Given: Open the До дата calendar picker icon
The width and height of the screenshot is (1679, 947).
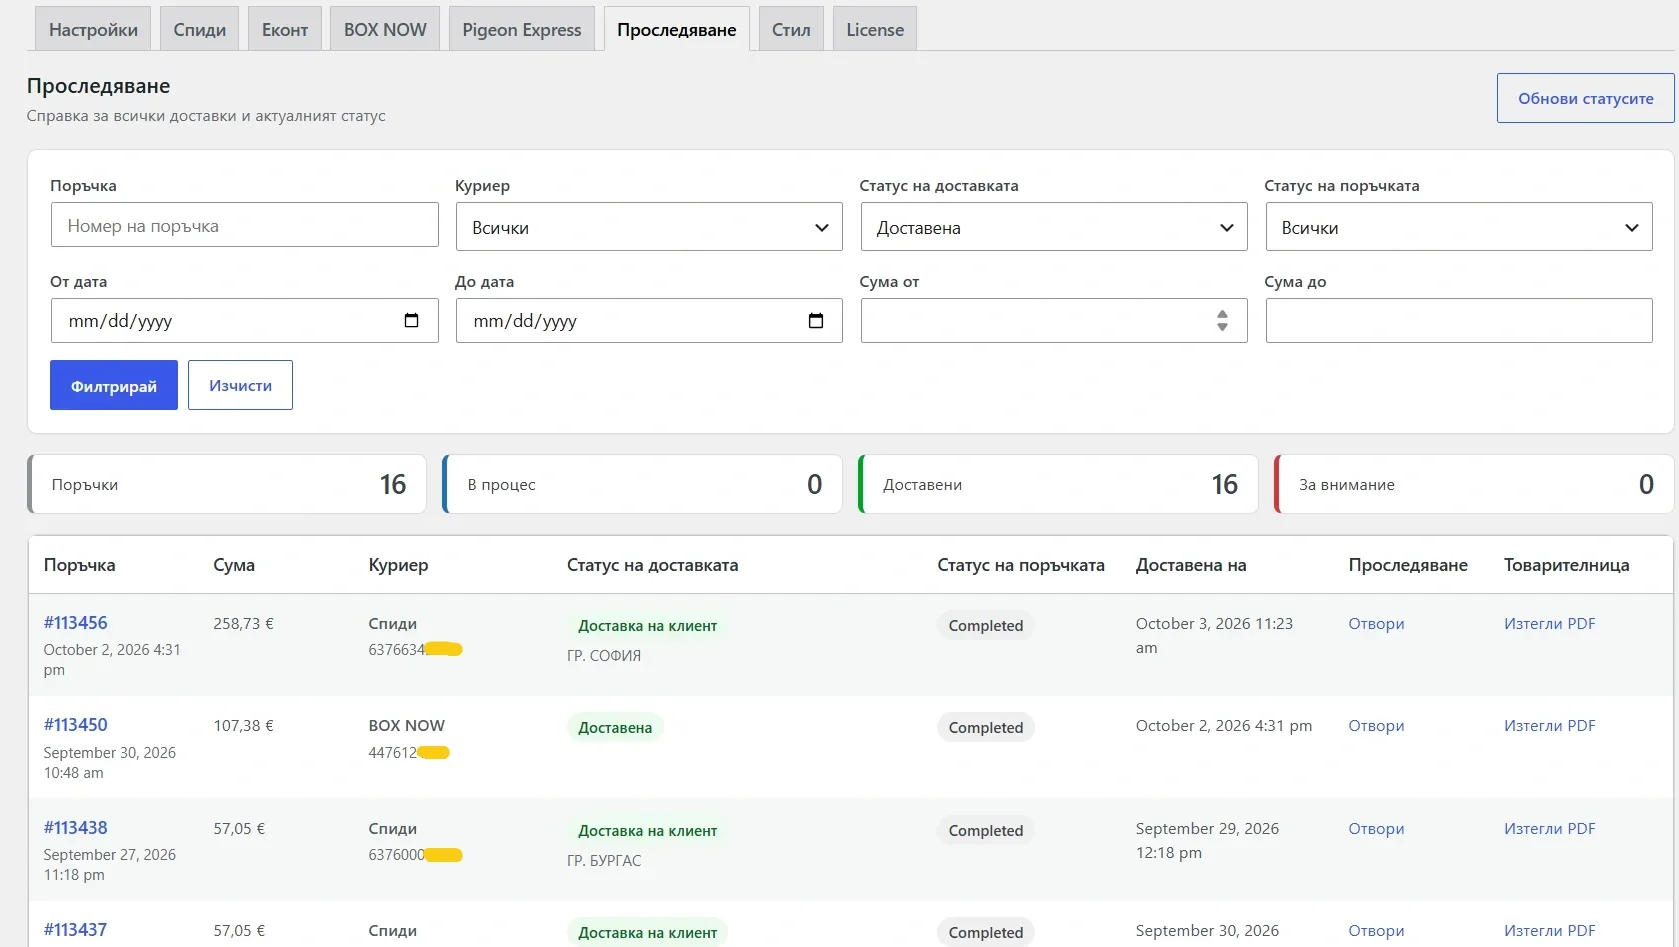Looking at the screenshot, I should pos(816,321).
